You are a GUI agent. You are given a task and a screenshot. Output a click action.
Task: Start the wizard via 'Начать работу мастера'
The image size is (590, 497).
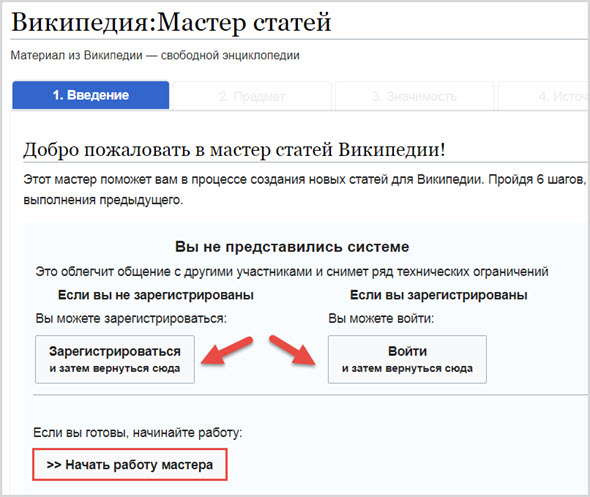click(130, 465)
